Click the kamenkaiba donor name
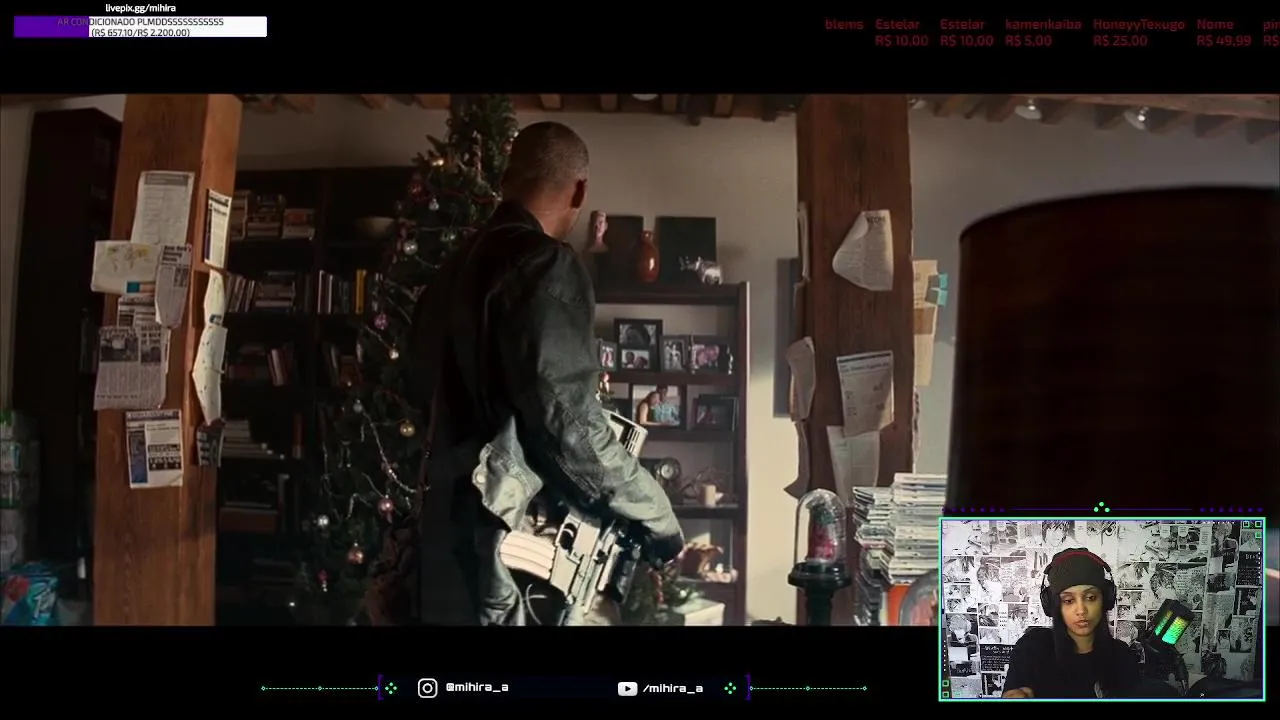 coord(1043,24)
